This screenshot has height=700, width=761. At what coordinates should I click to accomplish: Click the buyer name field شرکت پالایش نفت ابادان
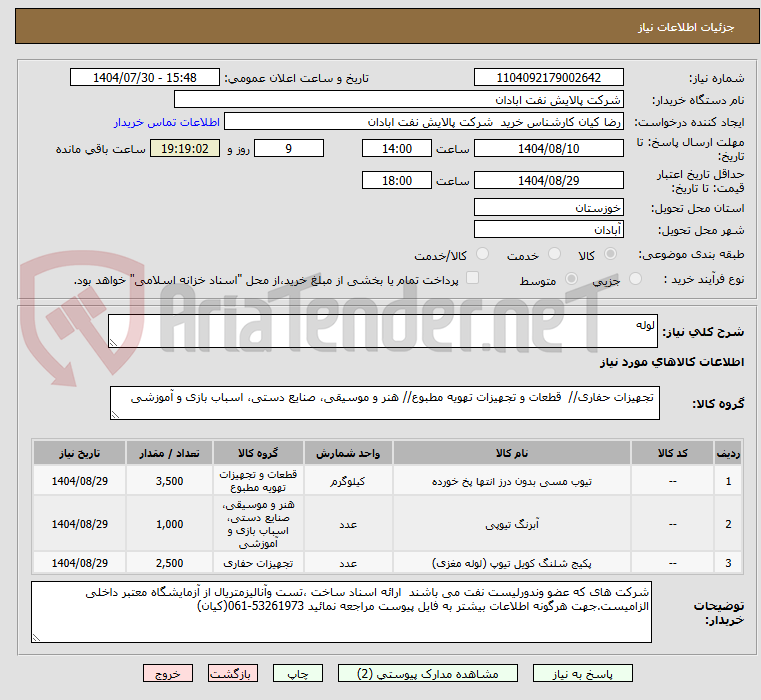coord(398,100)
